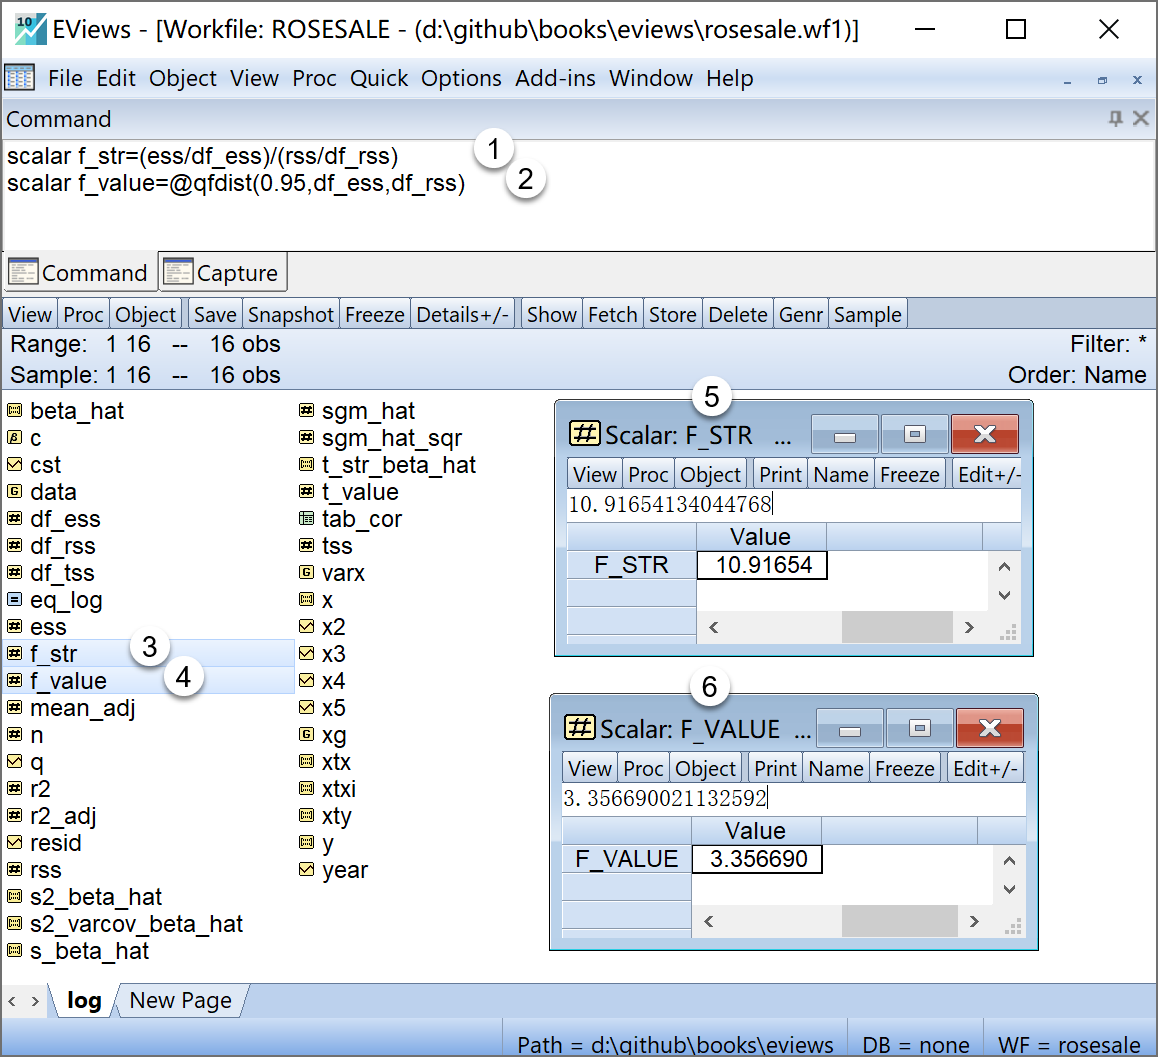Open the View dropdown in workfile toolbar

[x=30, y=315]
